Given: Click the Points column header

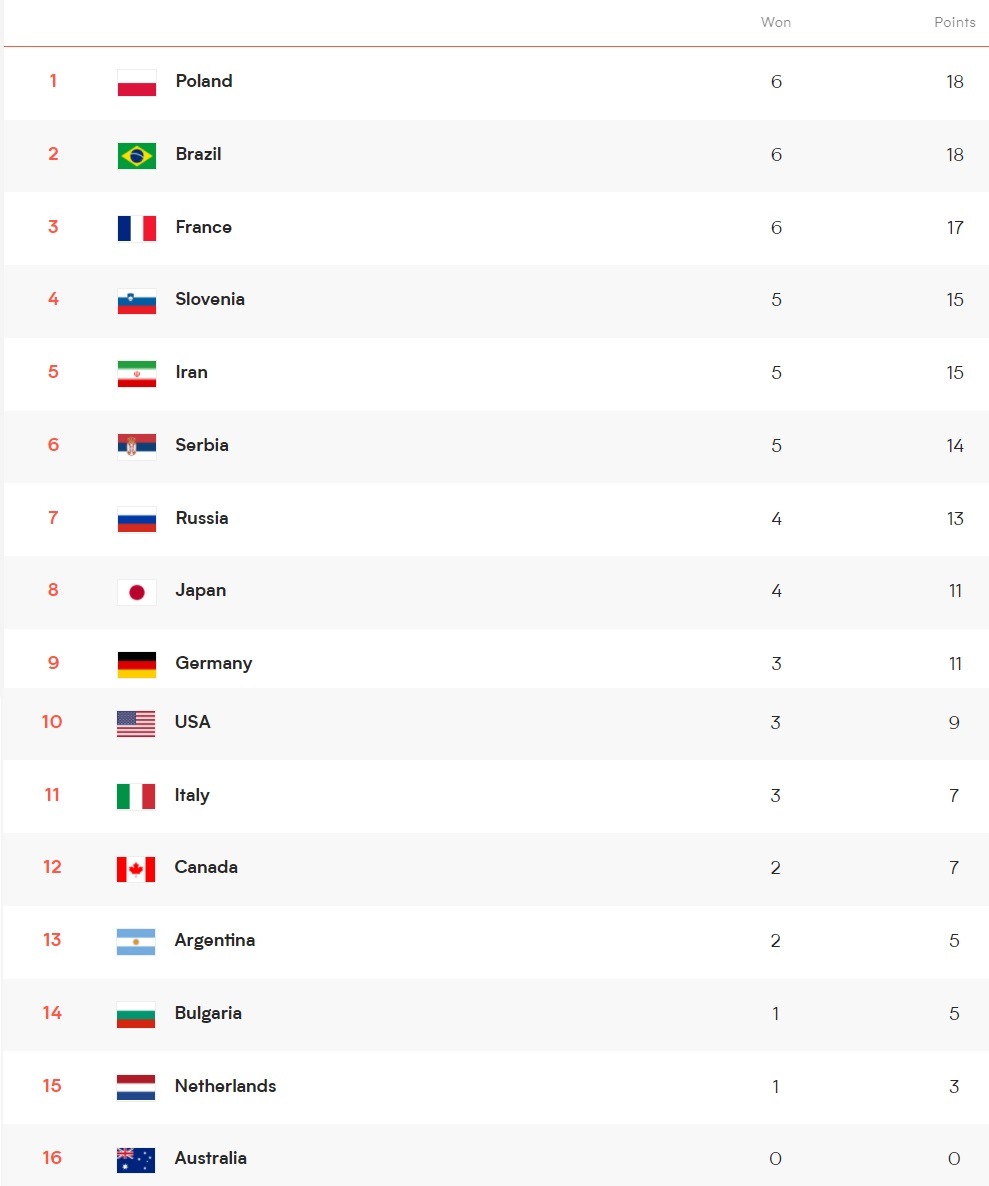Looking at the screenshot, I should [x=954, y=22].
